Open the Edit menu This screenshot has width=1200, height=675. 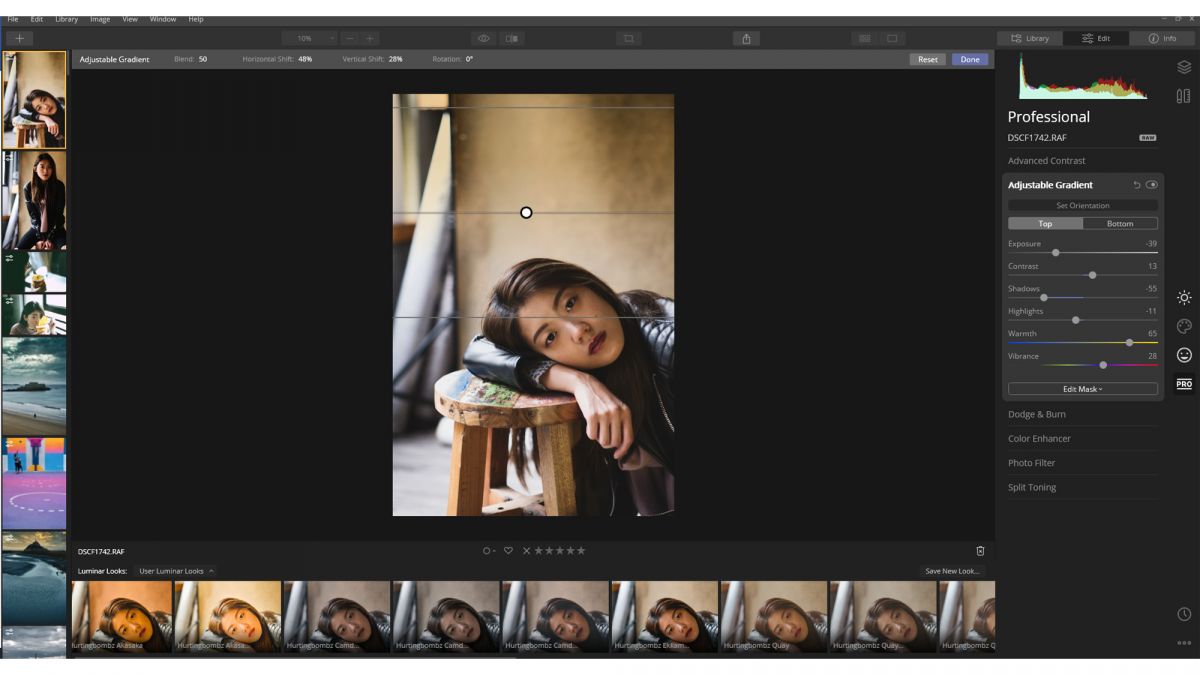pos(37,19)
